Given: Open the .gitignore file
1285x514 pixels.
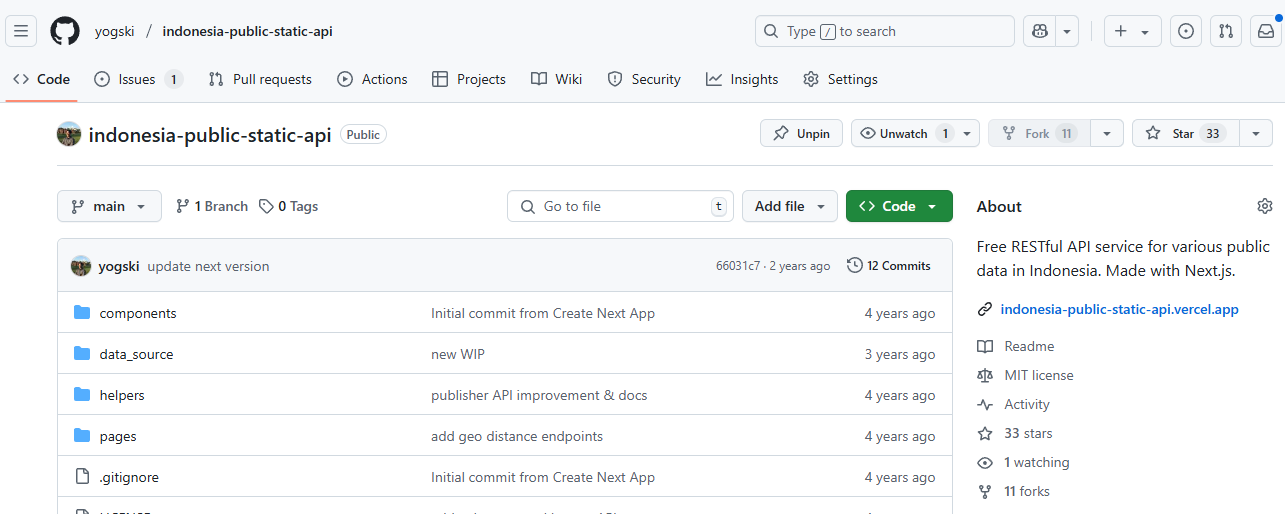Looking at the screenshot, I should [x=129, y=477].
